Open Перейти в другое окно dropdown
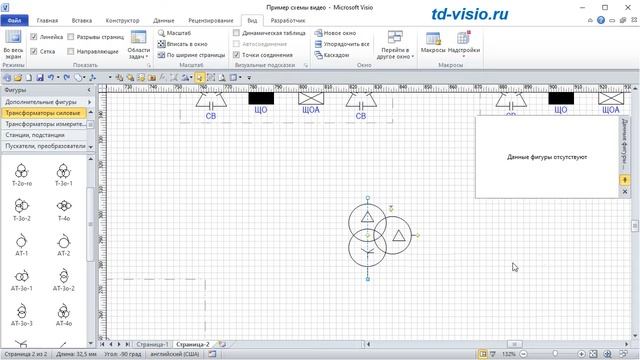This screenshot has width=640, height=360. pos(395,44)
